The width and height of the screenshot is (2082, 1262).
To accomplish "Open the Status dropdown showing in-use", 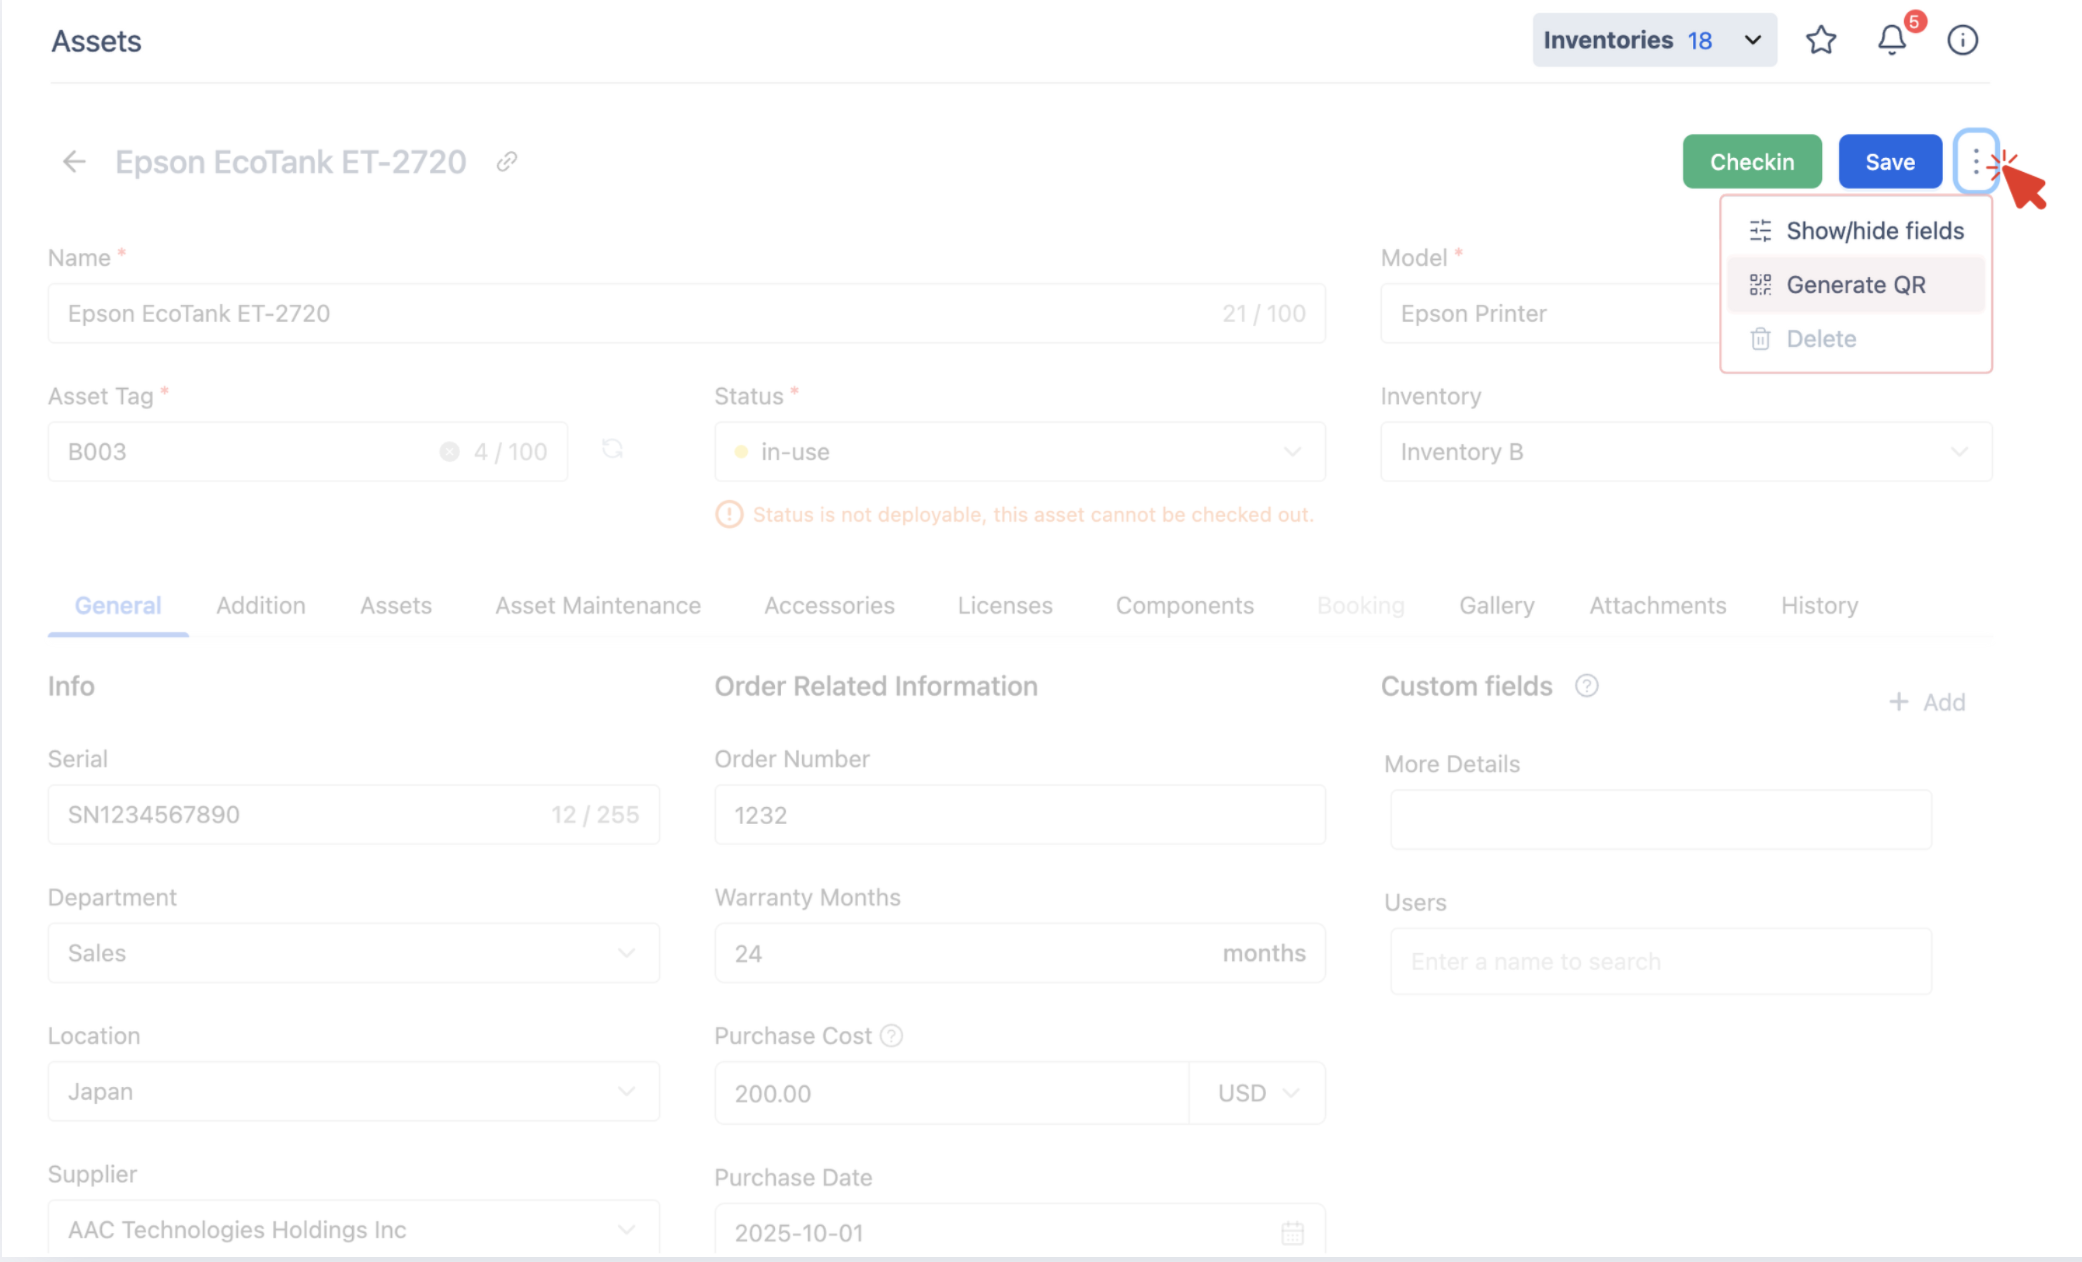I will [1019, 452].
